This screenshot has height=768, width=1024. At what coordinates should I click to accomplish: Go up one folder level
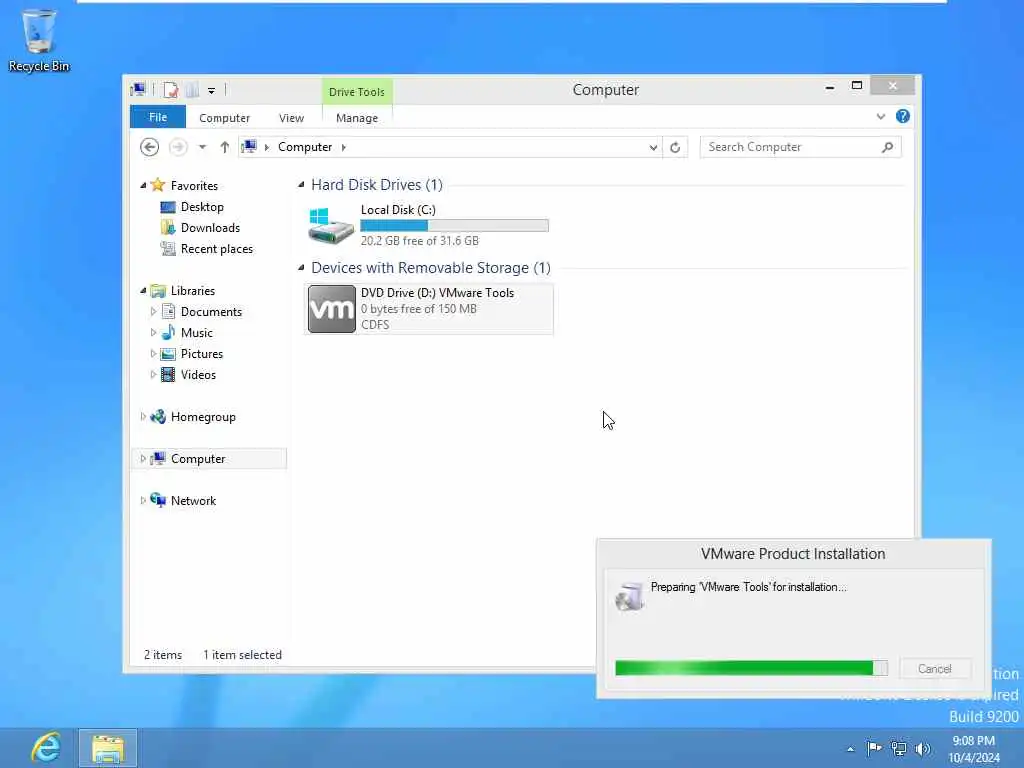pos(225,147)
